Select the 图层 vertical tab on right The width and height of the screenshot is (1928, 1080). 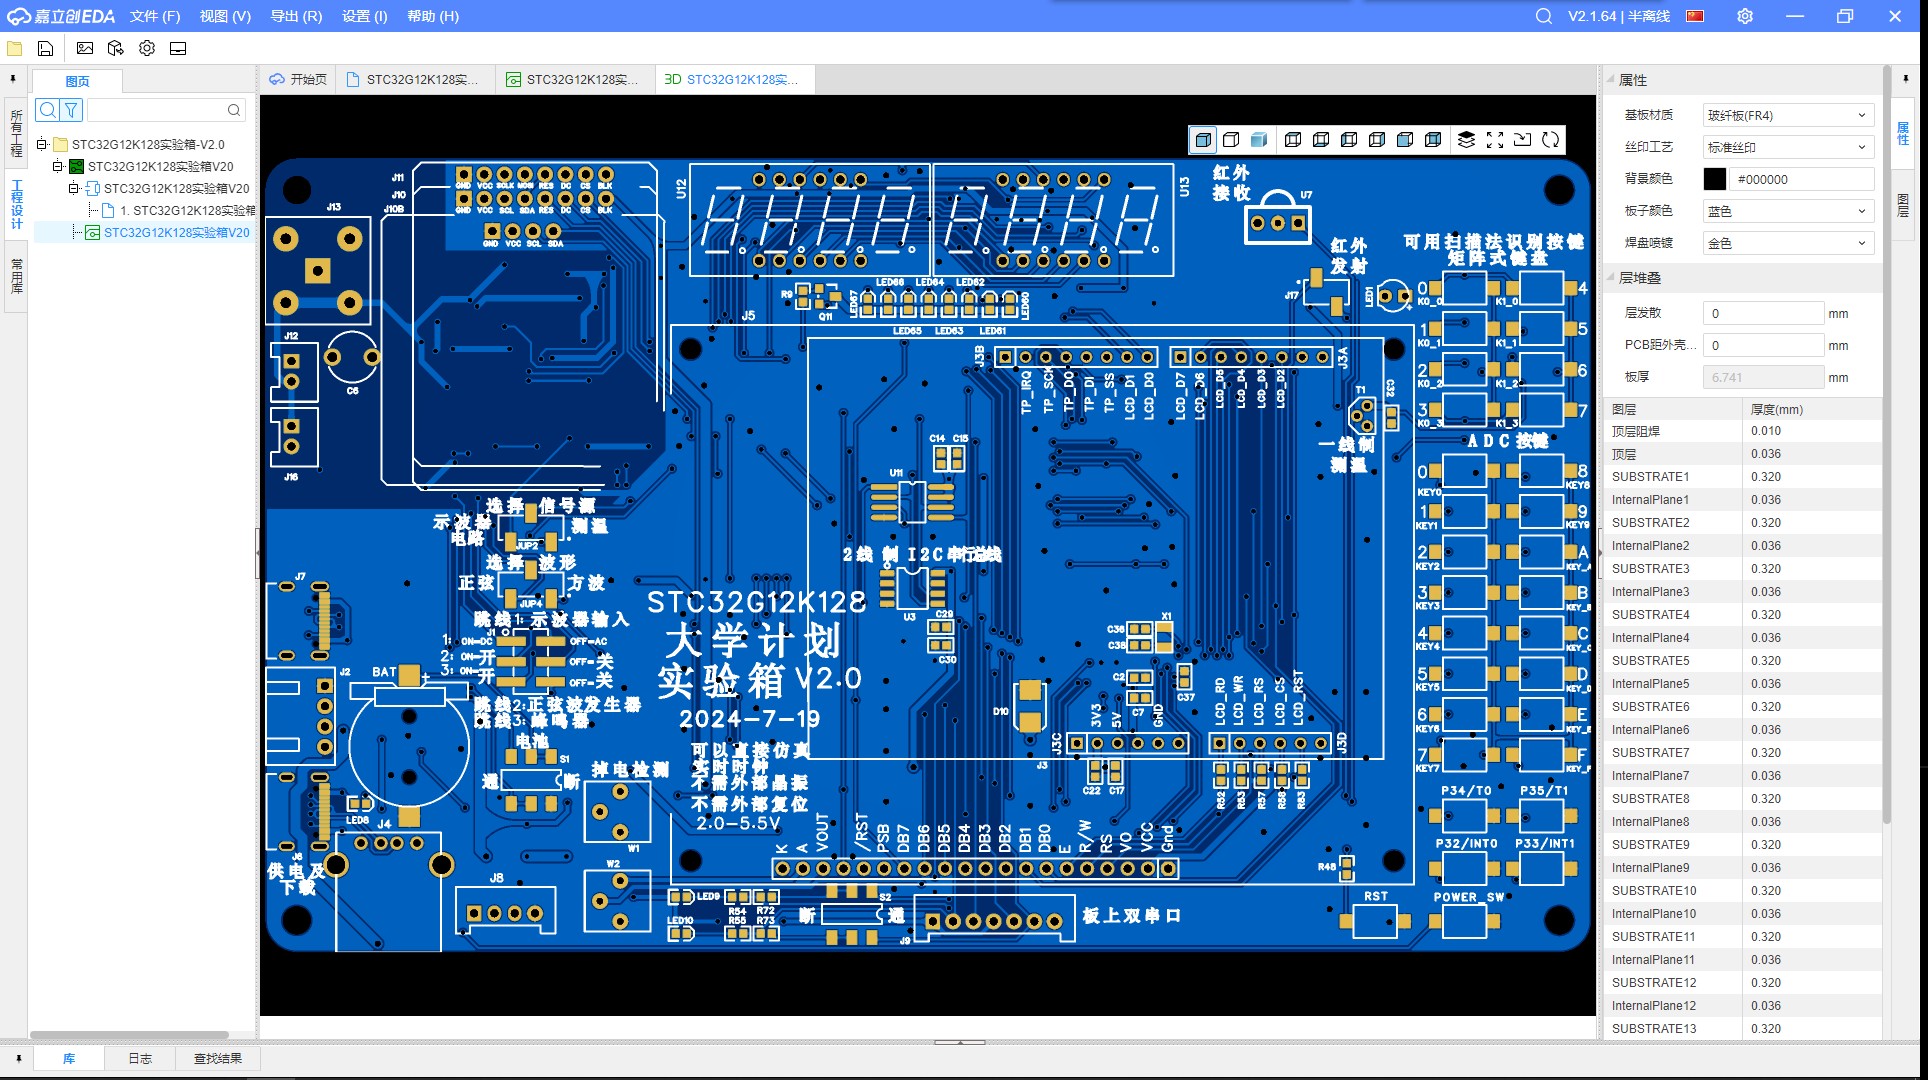click(x=1903, y=206)
